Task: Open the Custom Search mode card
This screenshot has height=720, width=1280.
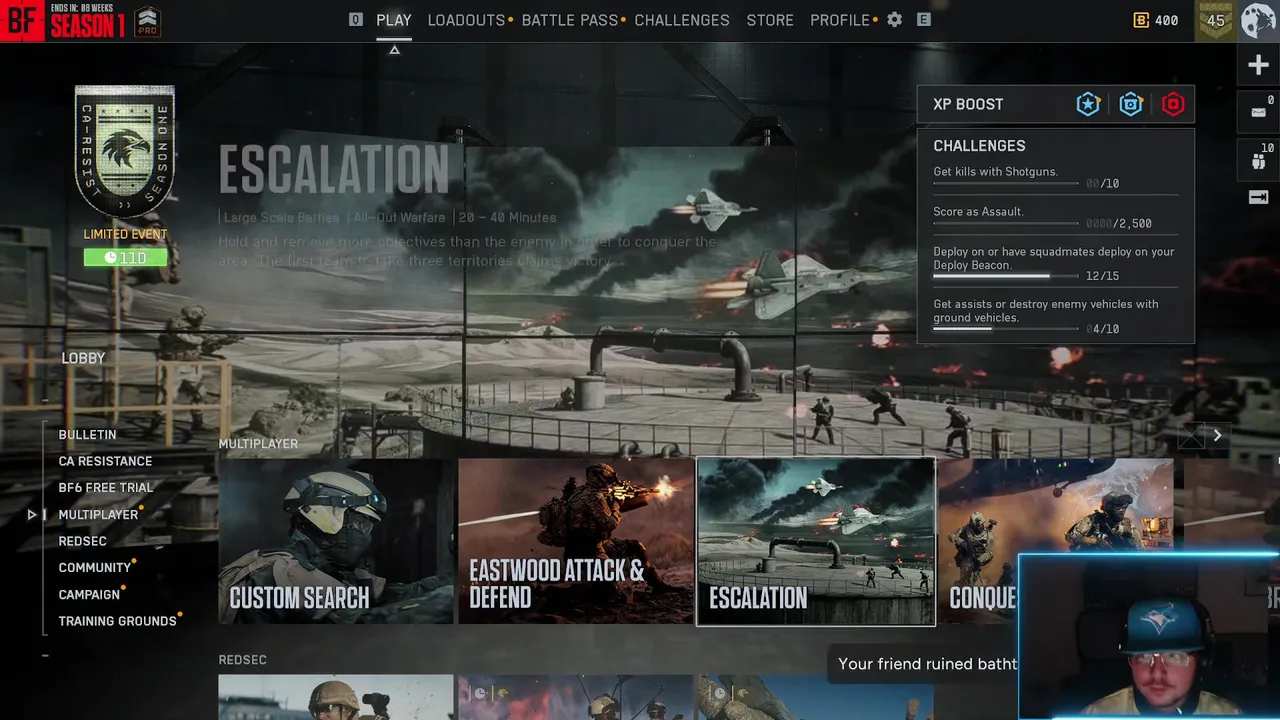Action: coord(336,541)
